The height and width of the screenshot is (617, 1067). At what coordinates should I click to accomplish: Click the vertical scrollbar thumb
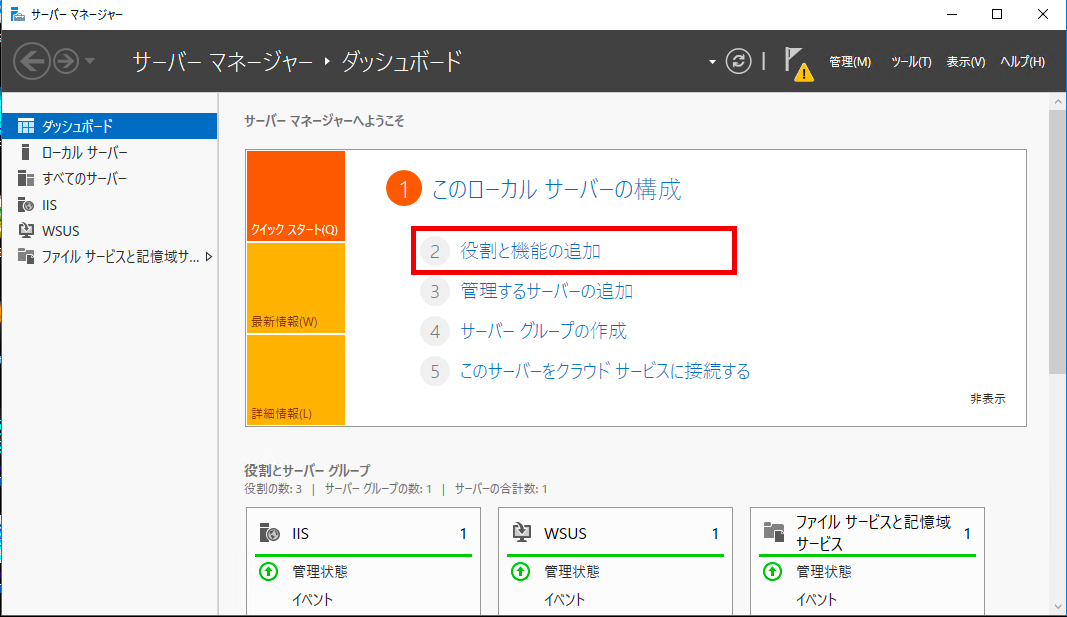point(1057,241)
